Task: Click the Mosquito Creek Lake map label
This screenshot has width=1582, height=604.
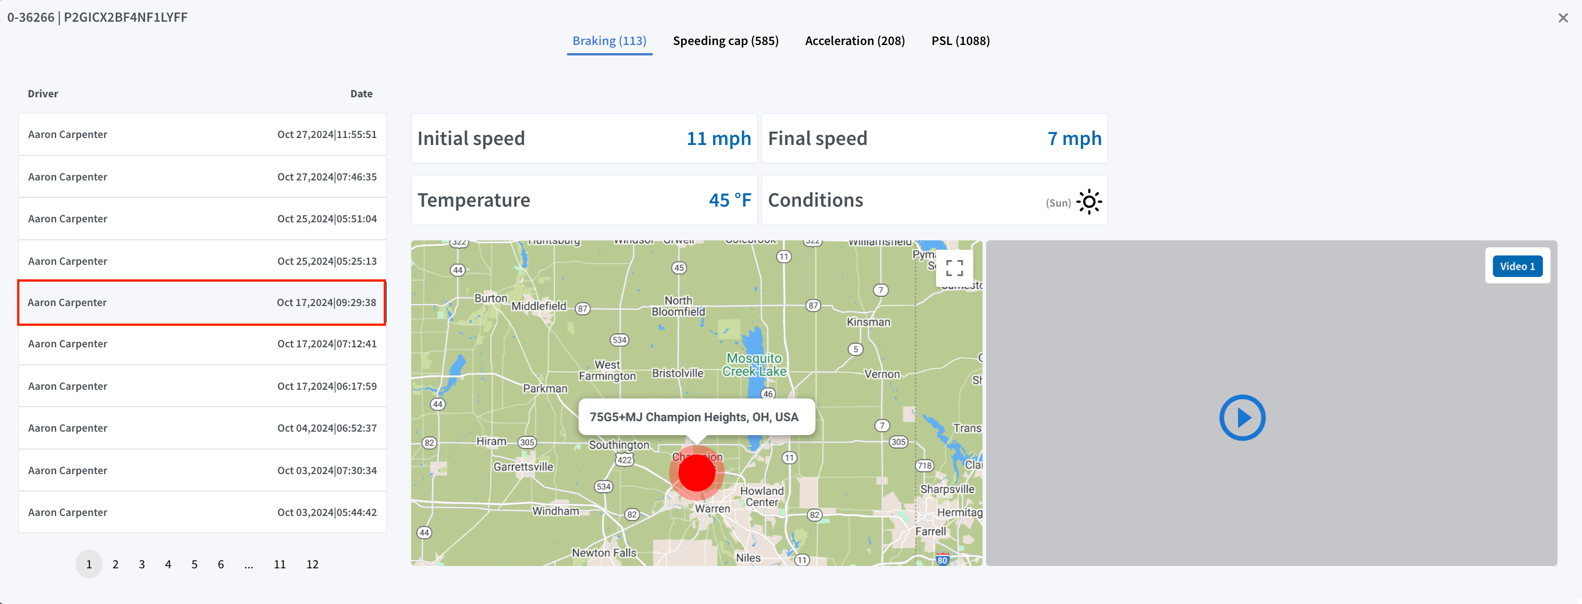Action: [x=755, y=364]
